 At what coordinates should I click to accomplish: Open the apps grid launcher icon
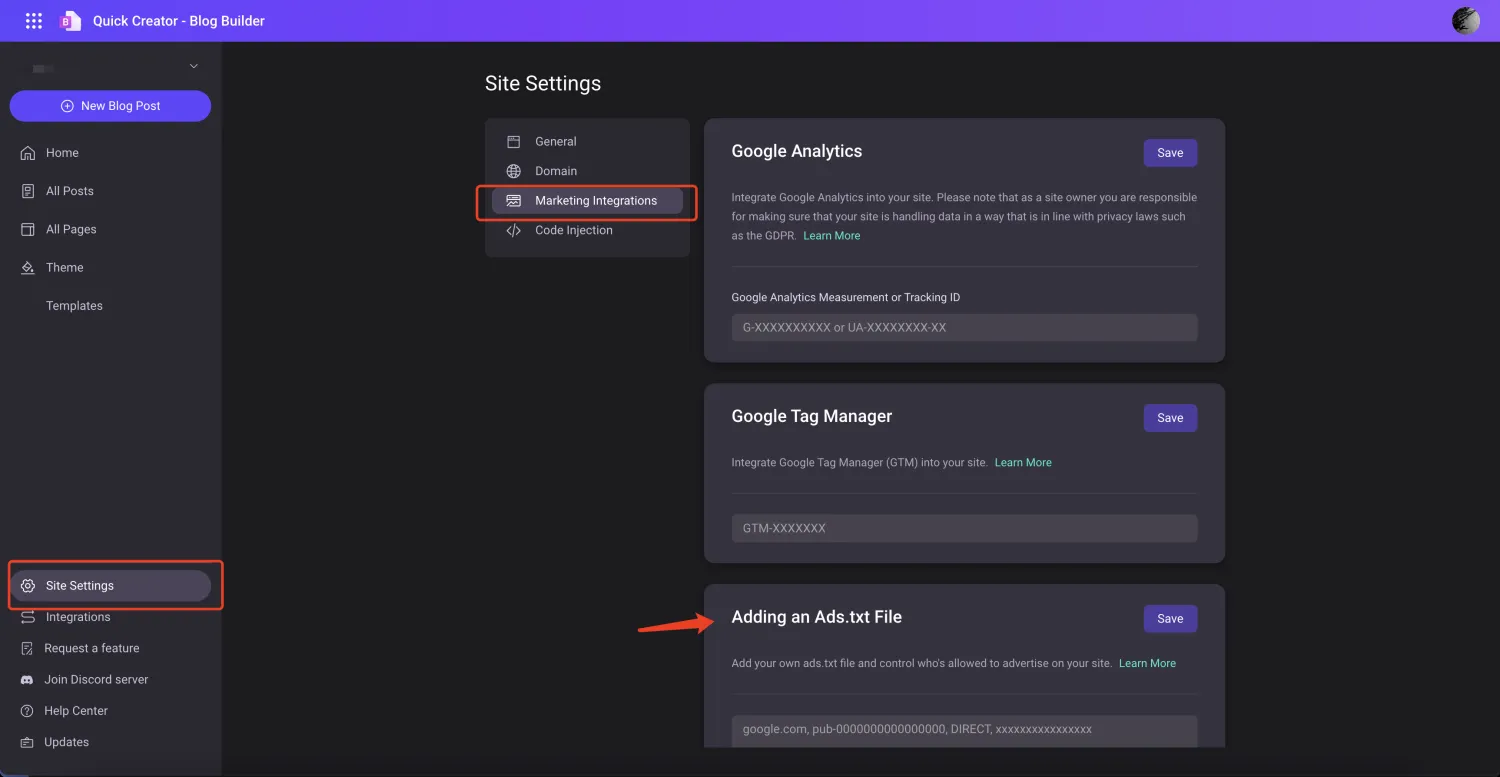34,21
